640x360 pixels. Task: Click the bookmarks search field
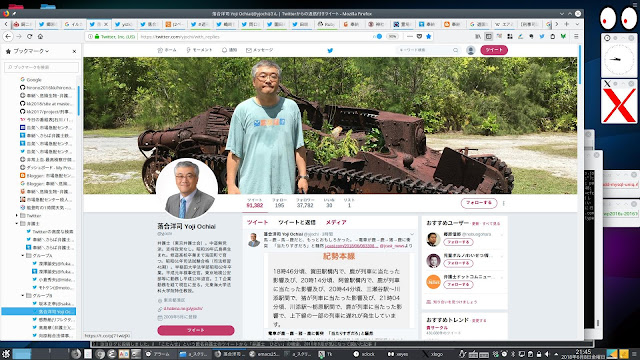coord(41,67)
